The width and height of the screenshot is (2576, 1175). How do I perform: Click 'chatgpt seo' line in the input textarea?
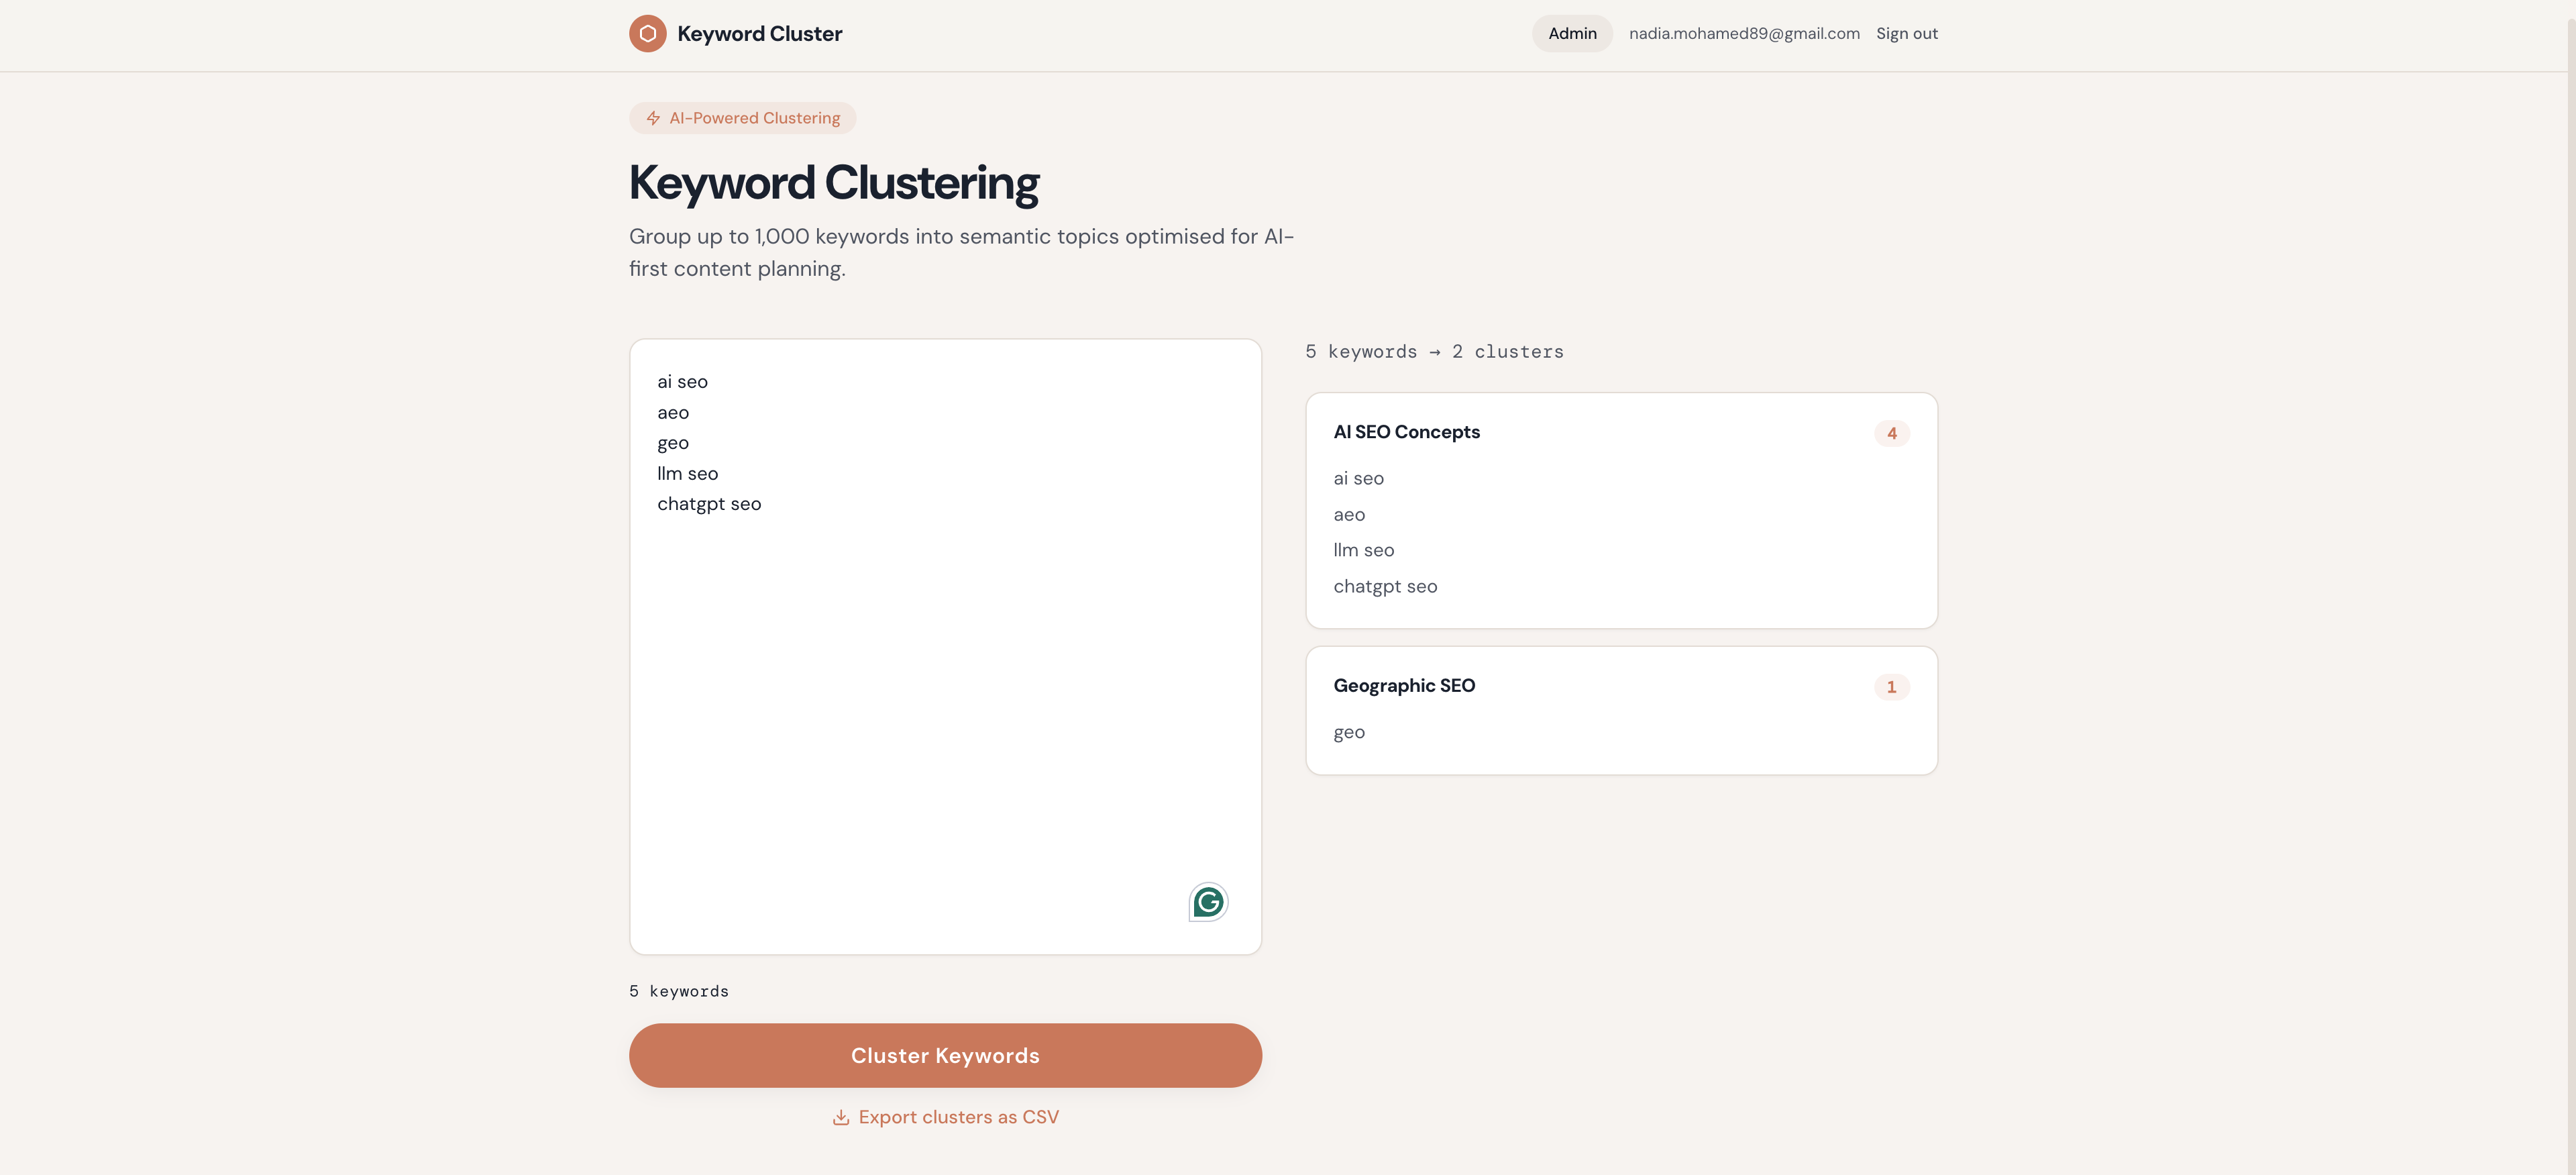tap(709, 504)
